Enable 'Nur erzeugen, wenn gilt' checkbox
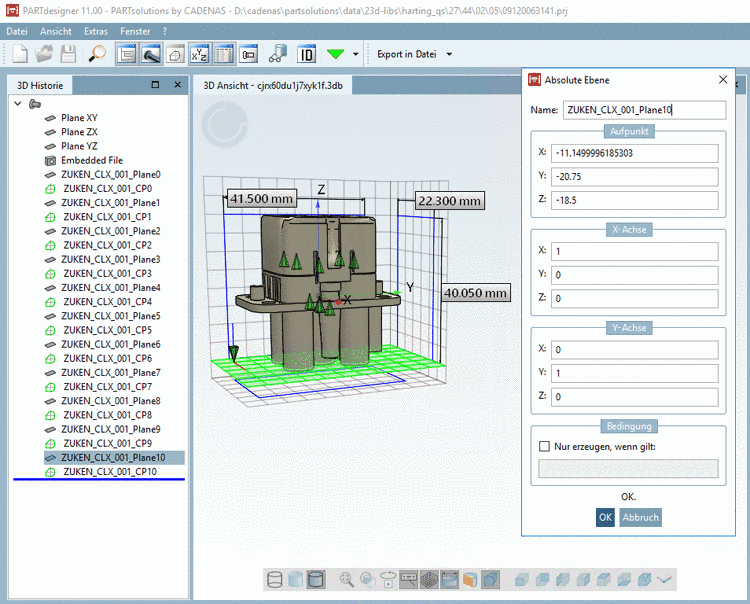Viewport: 750px width, 604px height. [x=545, y=446]
